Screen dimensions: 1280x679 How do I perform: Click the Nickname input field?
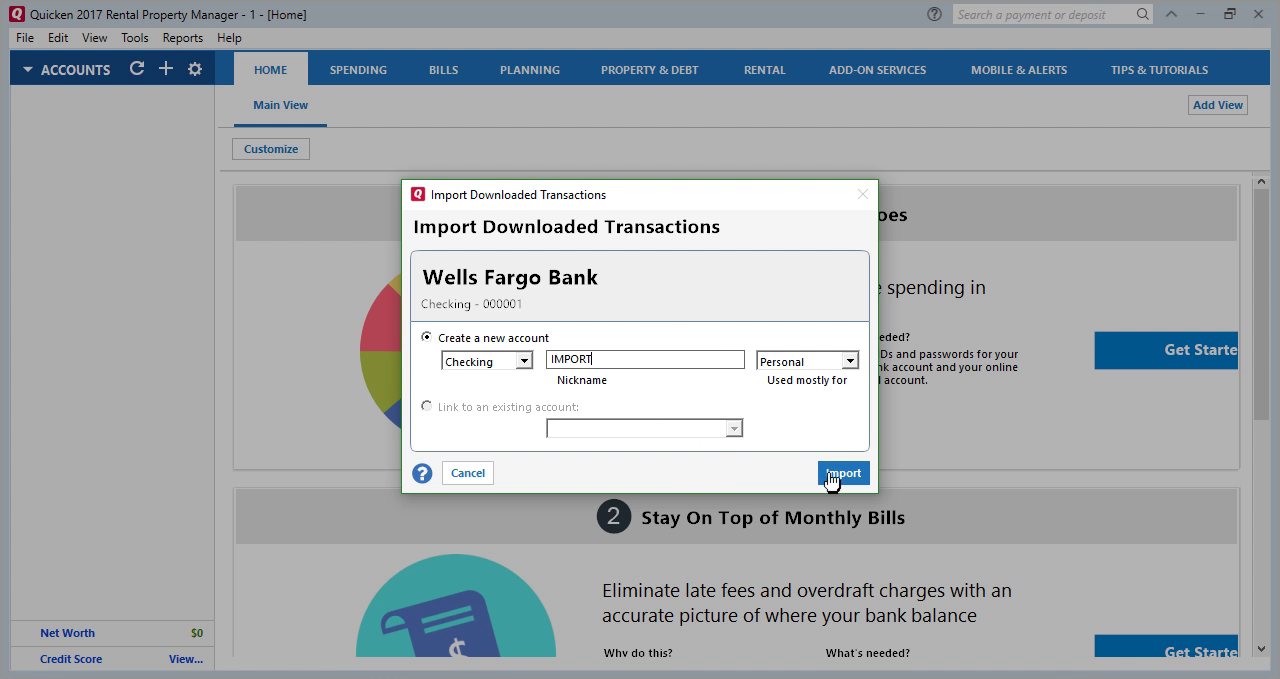coord(645,359)
